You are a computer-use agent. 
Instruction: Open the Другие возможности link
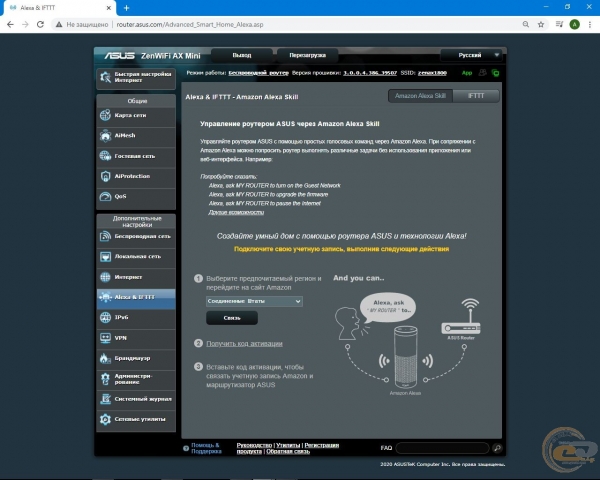pos(236,212)
